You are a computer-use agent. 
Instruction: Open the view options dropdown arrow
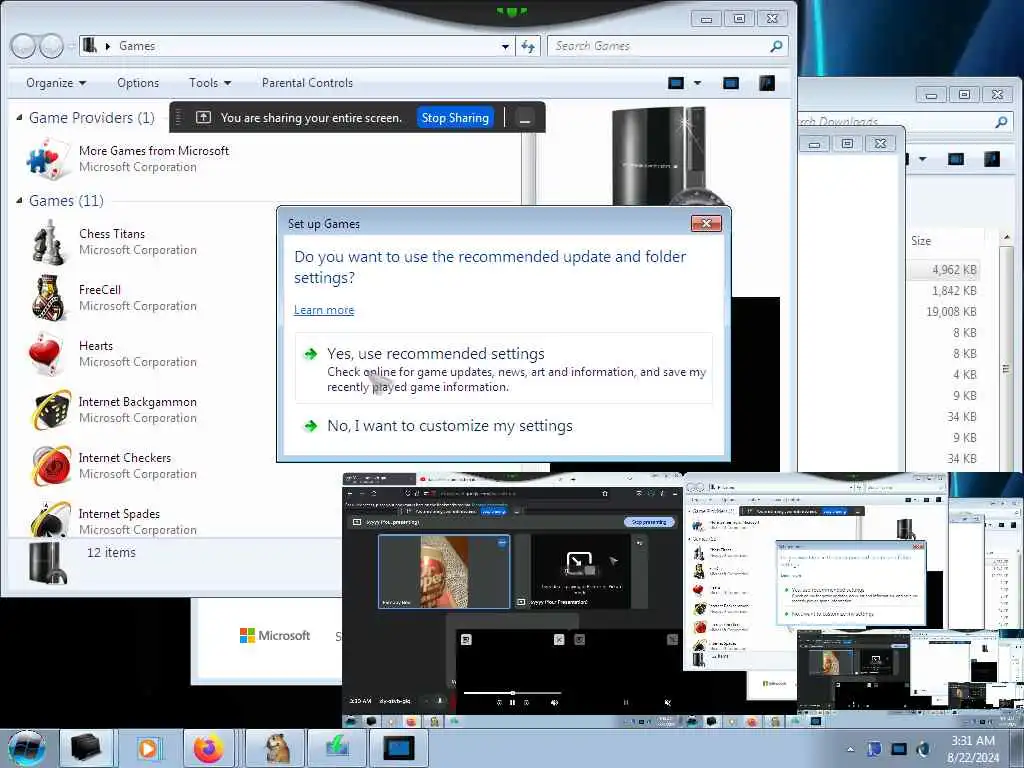coord(697,83)
